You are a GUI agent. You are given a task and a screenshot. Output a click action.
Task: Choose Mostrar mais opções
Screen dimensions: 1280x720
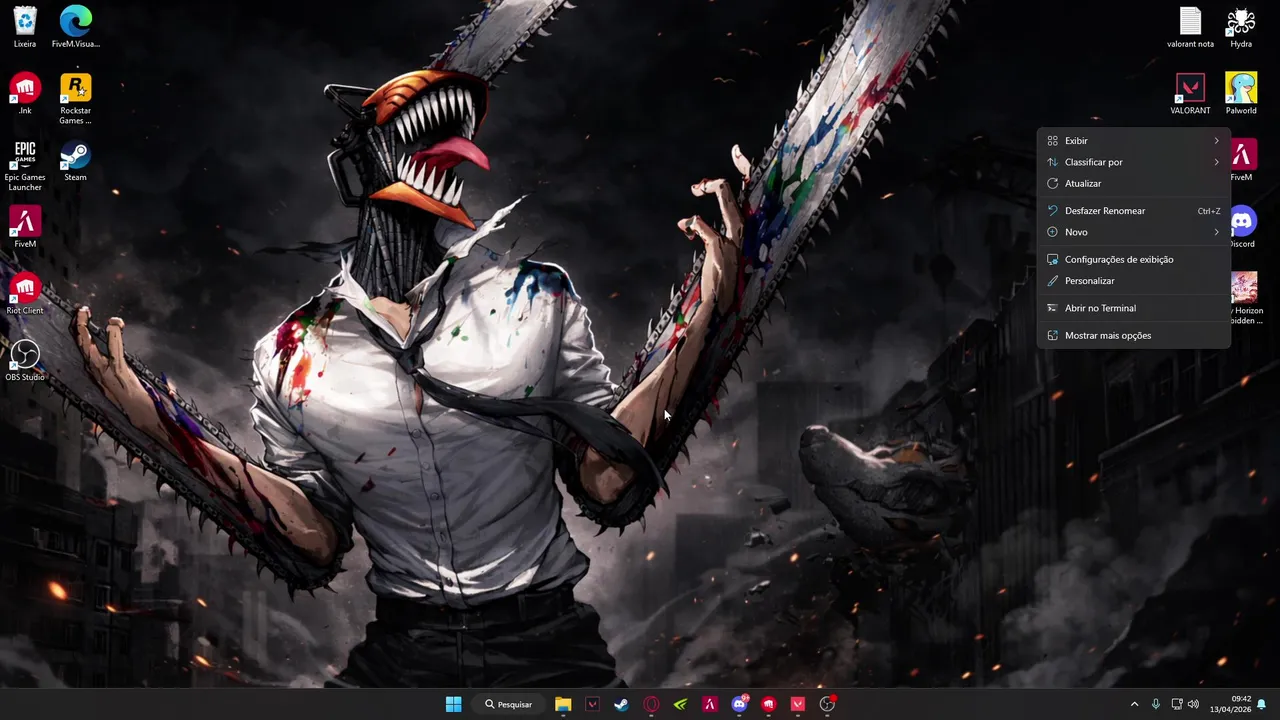tap(1133, 336)
